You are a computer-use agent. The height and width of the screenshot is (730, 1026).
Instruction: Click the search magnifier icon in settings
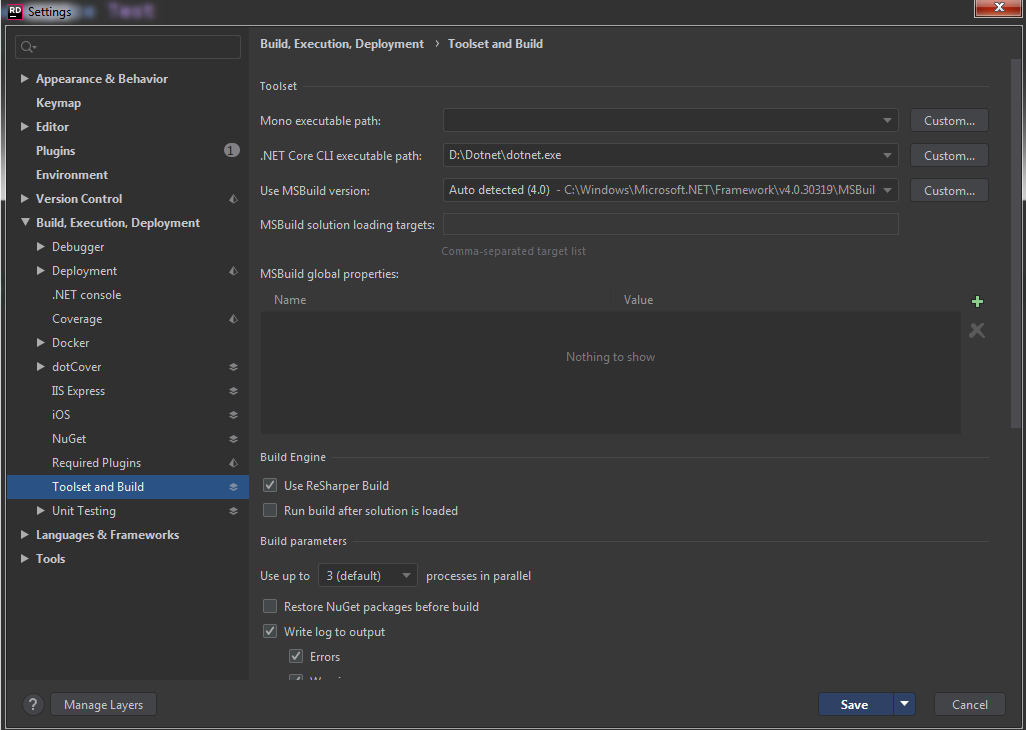pyautogui.click(x=28, y=47)
